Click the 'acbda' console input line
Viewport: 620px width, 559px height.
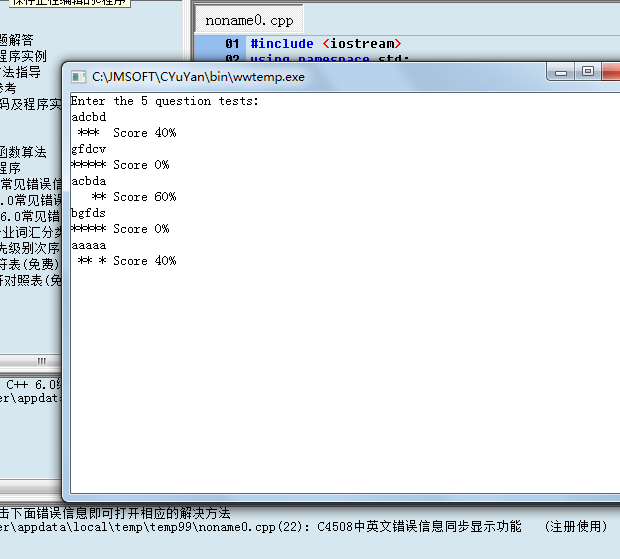[89, 181]
